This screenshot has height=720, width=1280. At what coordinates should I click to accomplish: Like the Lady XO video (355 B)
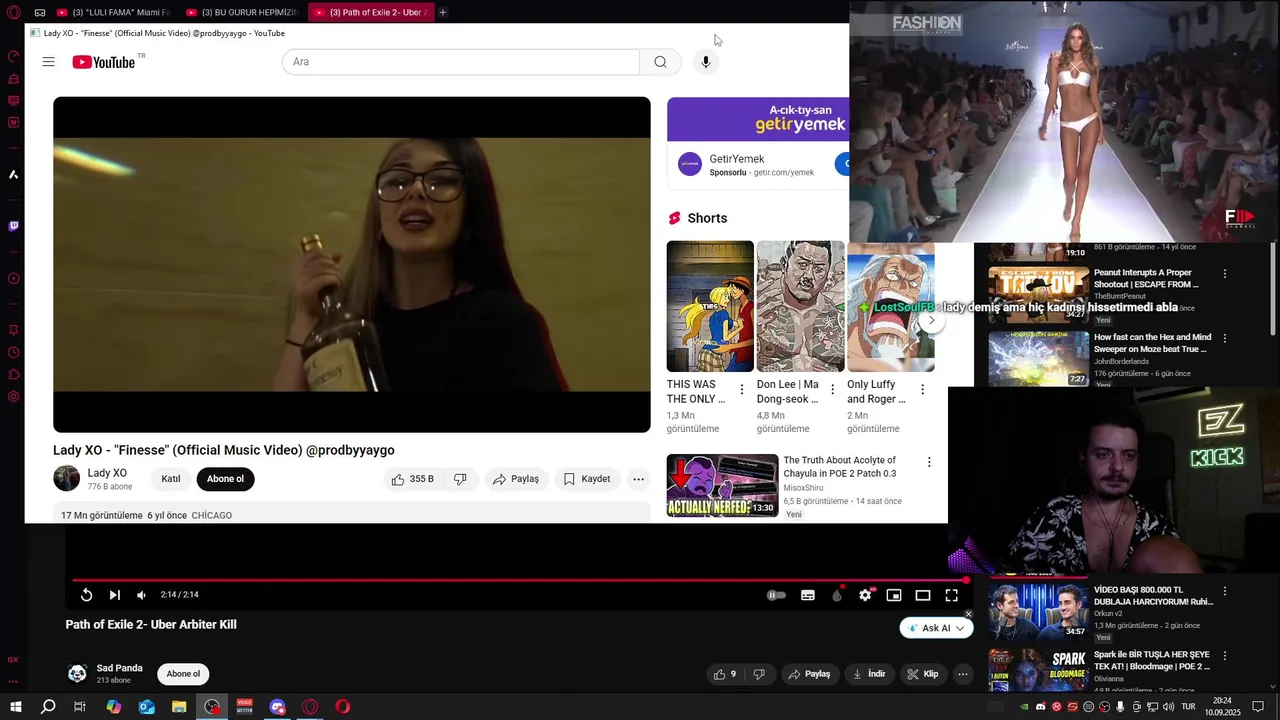pyautogui.click(x=412, y=479)
